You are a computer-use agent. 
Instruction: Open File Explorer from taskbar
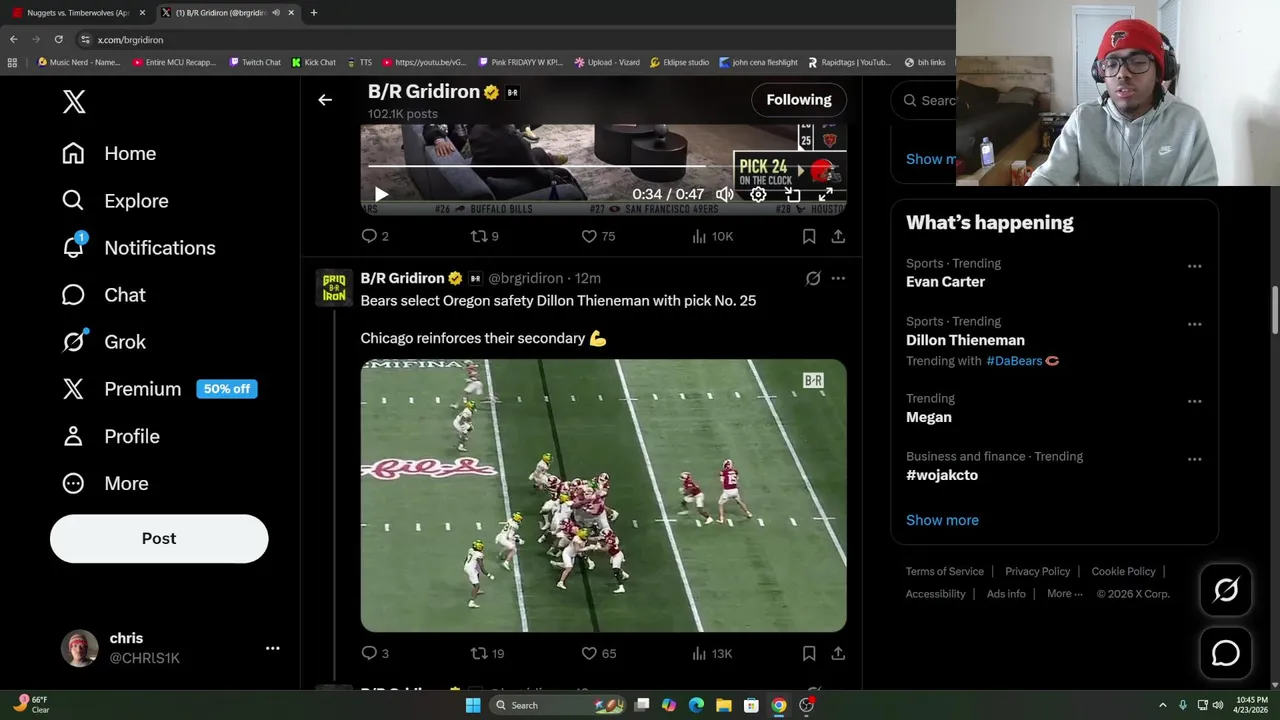(723, 705)
